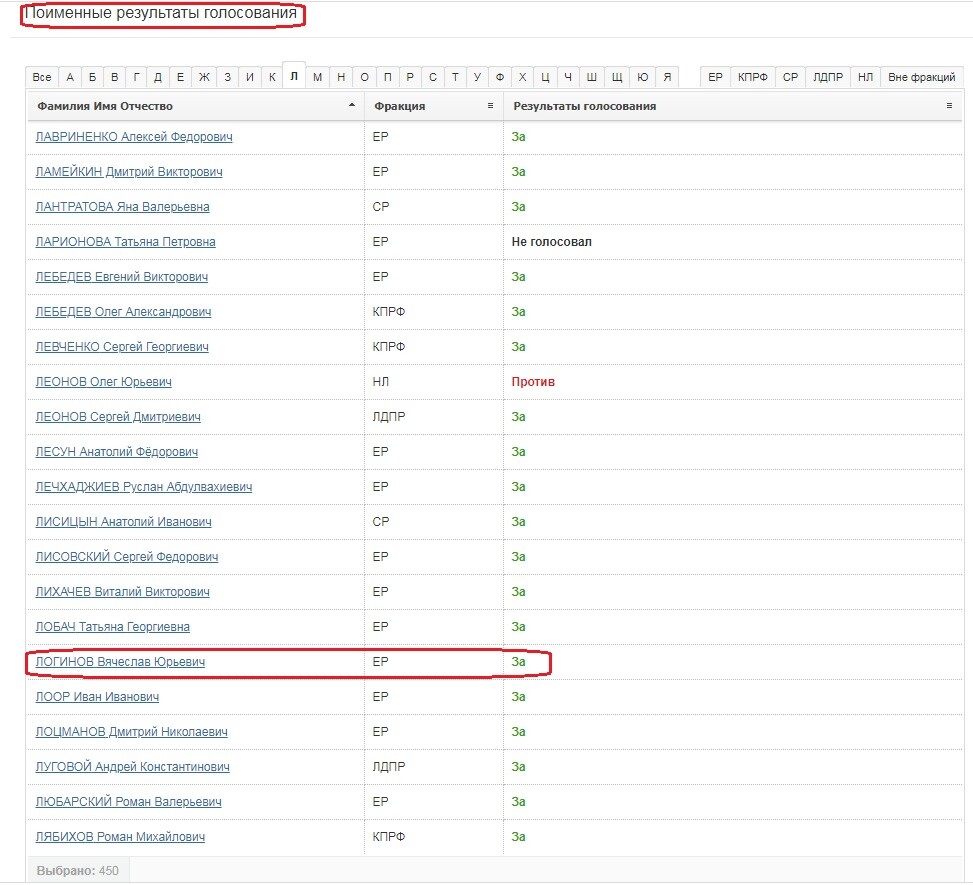Switch to letter О tab

pyautogui.click(x=364, y=77)
